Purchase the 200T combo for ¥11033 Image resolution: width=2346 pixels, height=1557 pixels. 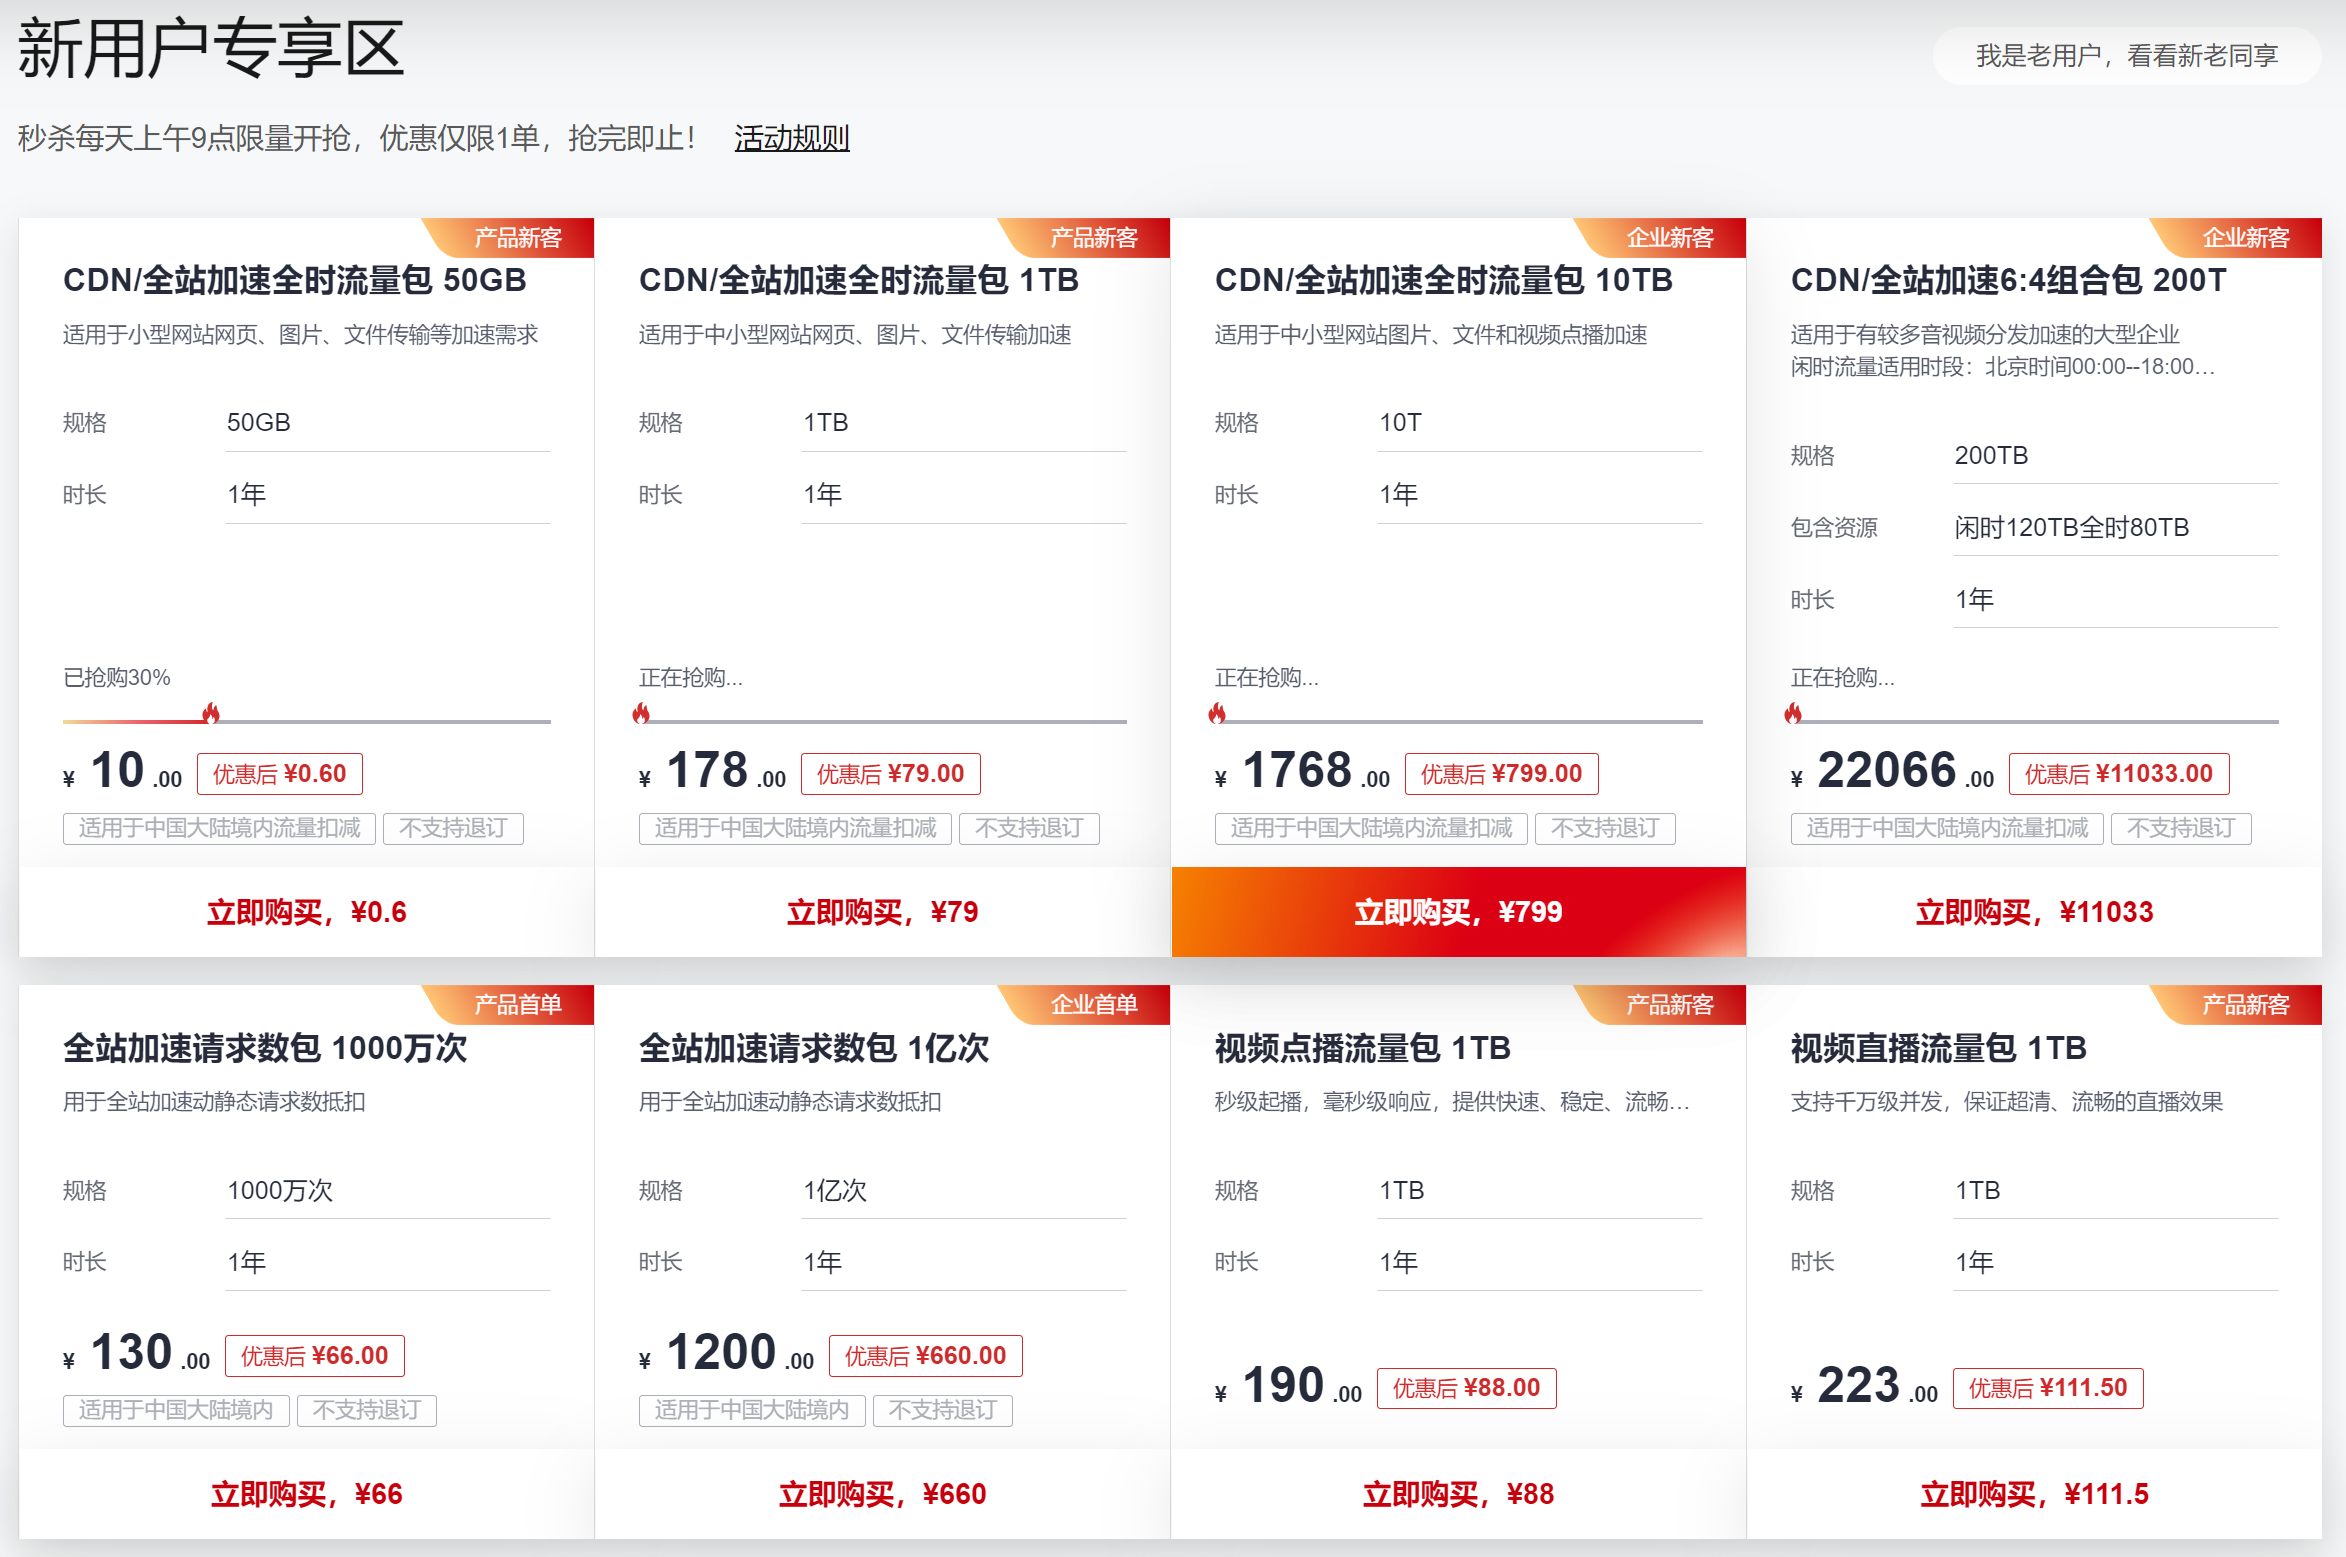pos(2034,912)
